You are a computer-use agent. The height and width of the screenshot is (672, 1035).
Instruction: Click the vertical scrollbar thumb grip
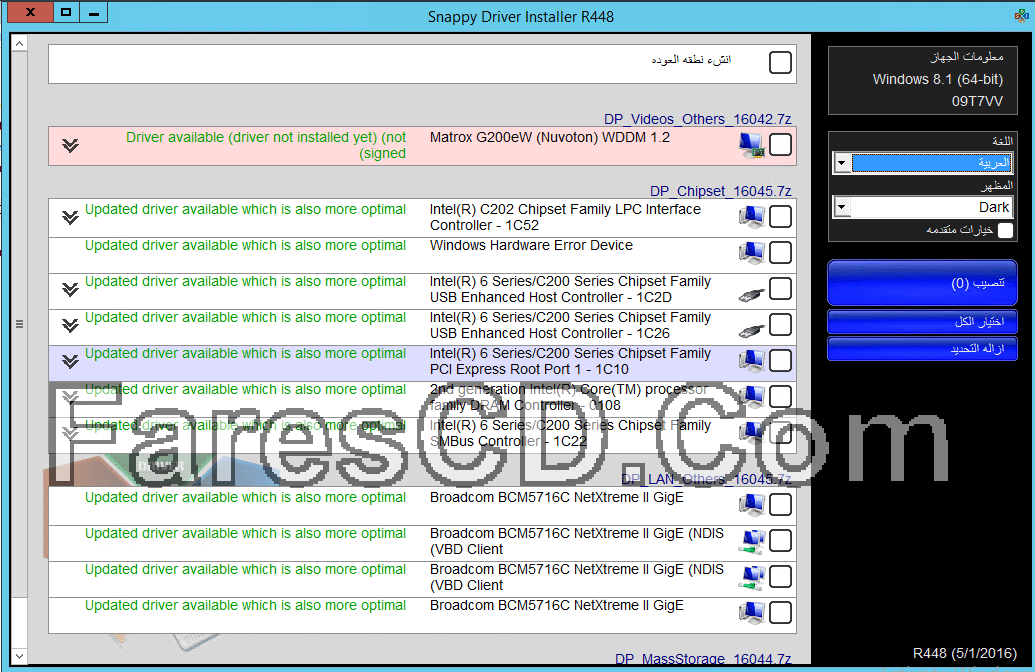pyautogui.click(x=19, y=324)
